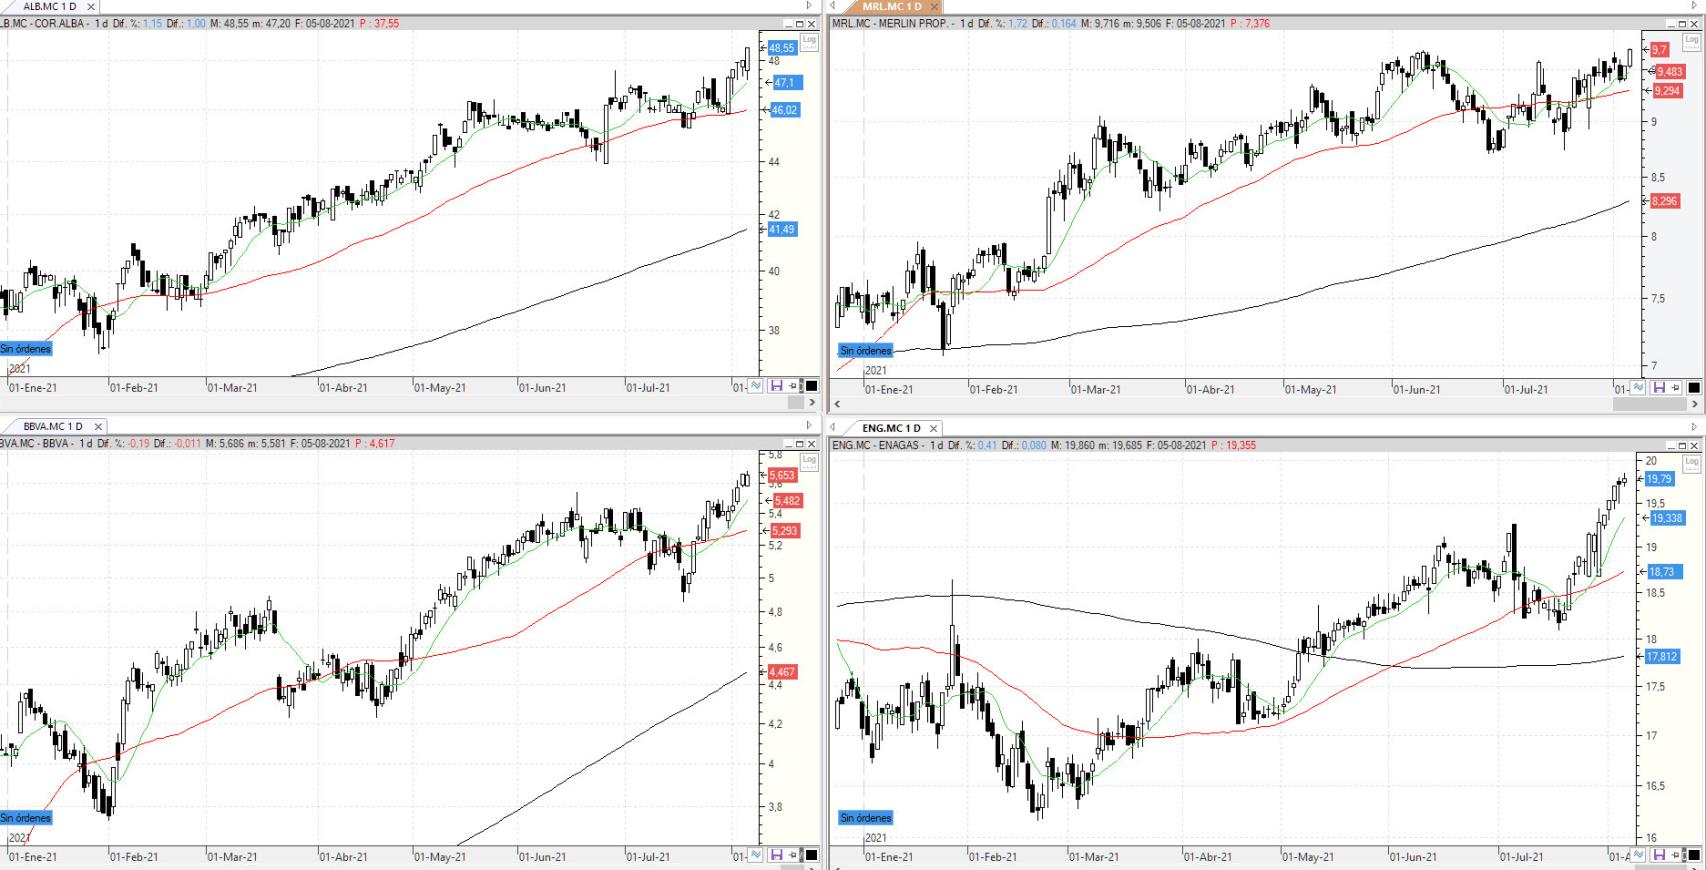Click the indicator wave icon in ENAGAS chart
The height and width of the screenshot is (870, 1706).
tap(1639, 855)
